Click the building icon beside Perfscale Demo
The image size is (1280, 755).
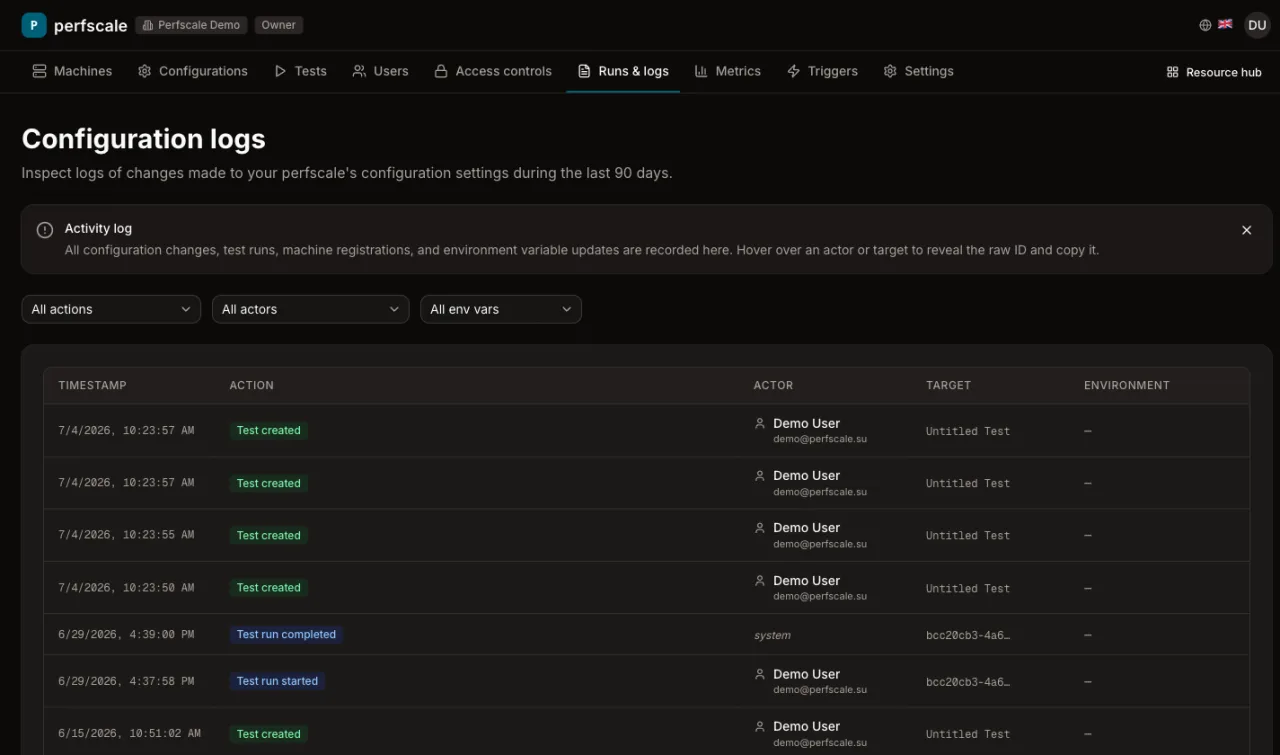pyautogui.click(x=147, y=25)
